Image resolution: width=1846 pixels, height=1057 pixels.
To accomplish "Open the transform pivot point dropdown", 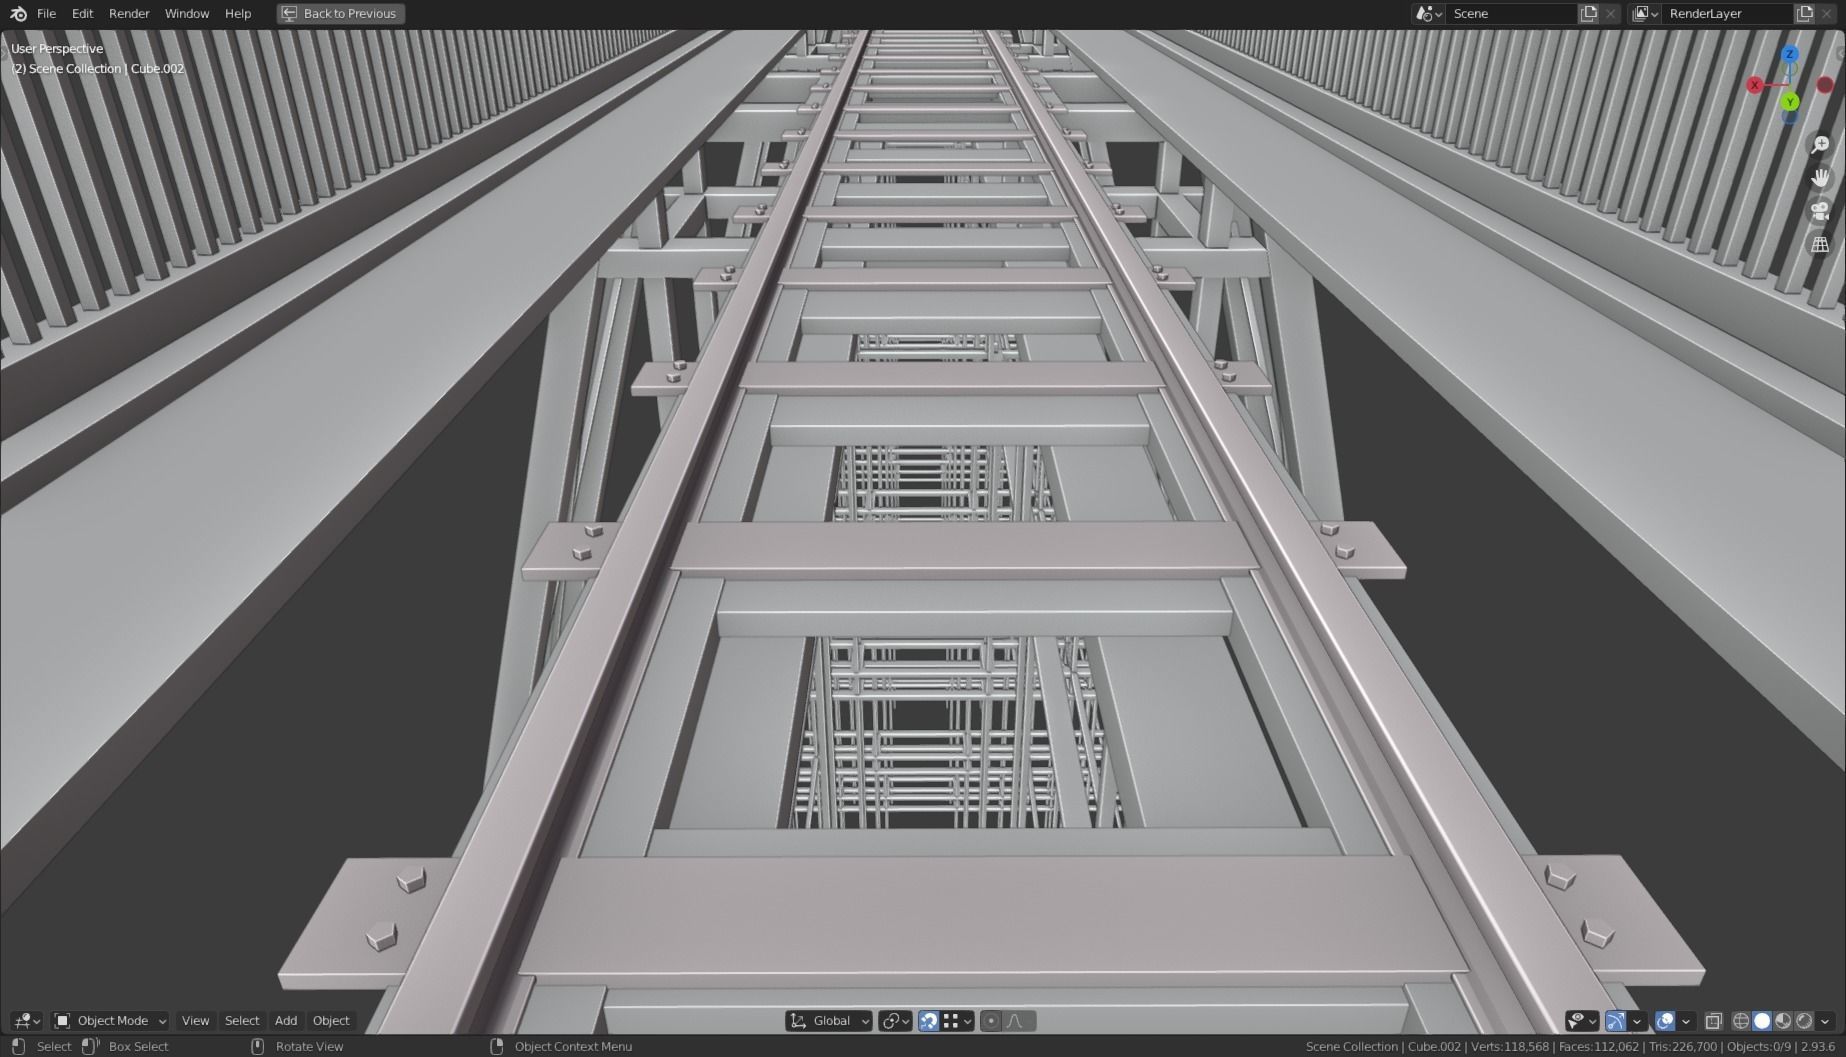I will coord(895,1021).
